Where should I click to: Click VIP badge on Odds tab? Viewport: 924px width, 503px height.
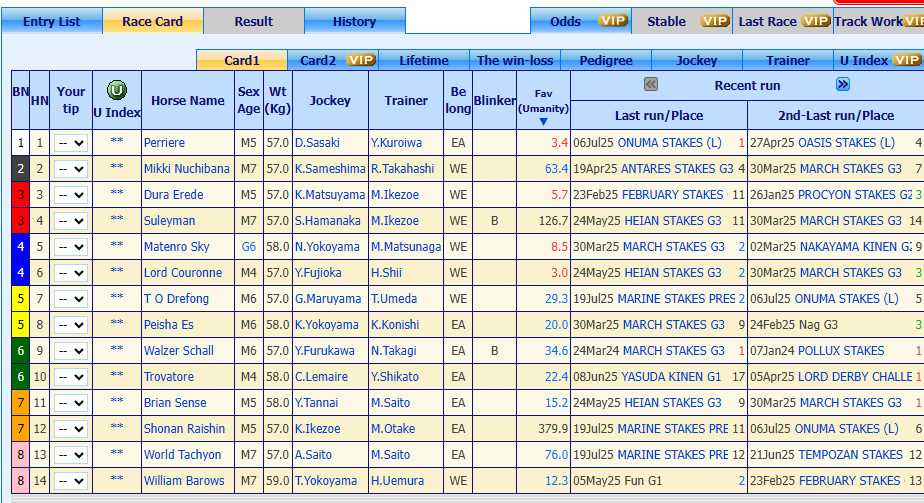click(x=613, y=21)
